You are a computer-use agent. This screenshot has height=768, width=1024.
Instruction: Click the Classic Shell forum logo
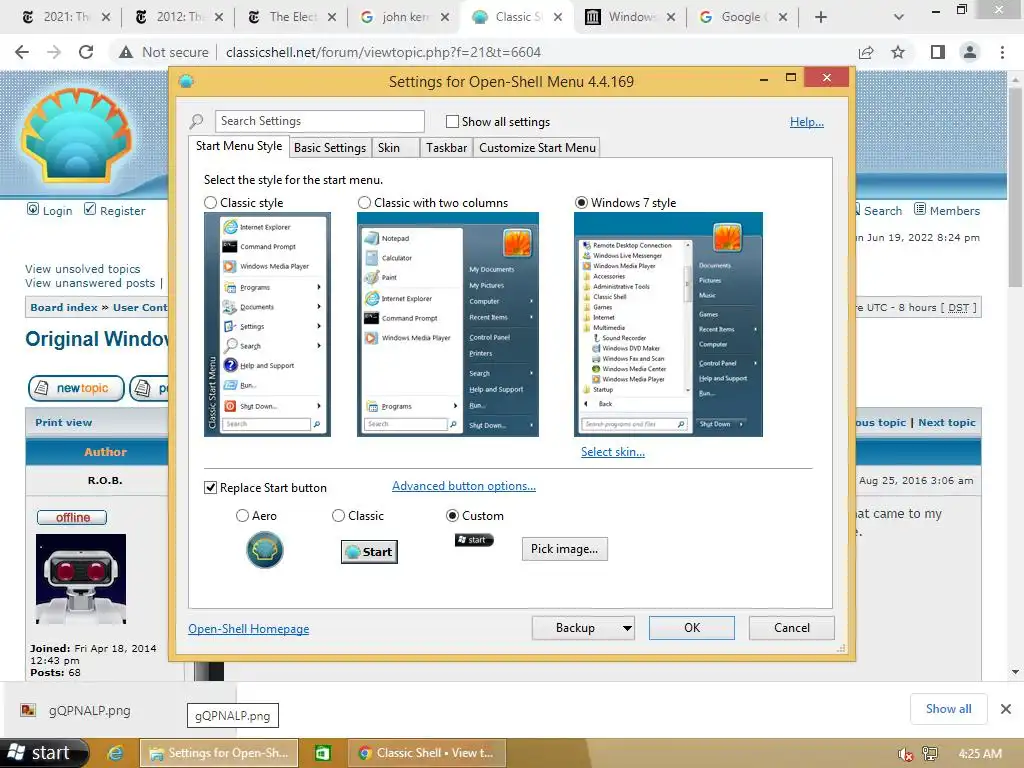77,135
